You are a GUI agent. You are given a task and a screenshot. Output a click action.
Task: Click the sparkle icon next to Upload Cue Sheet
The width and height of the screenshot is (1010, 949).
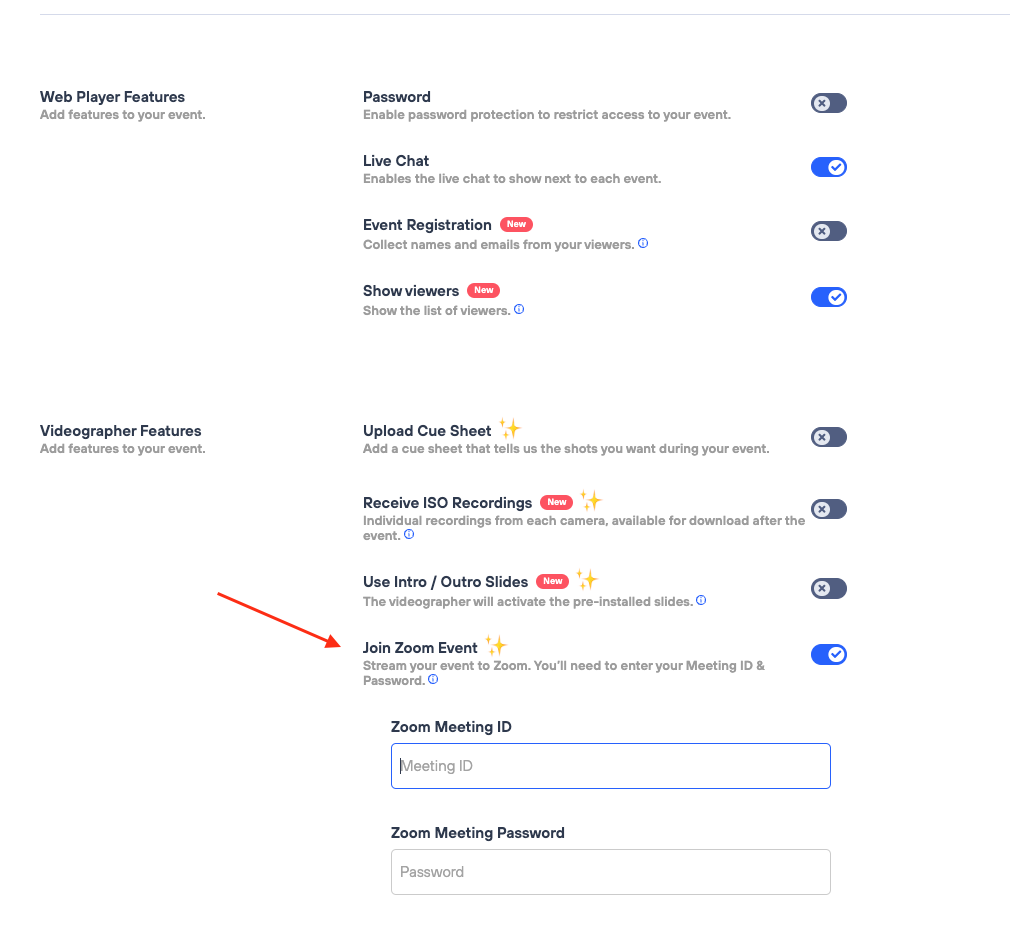[x=510, y=430]
